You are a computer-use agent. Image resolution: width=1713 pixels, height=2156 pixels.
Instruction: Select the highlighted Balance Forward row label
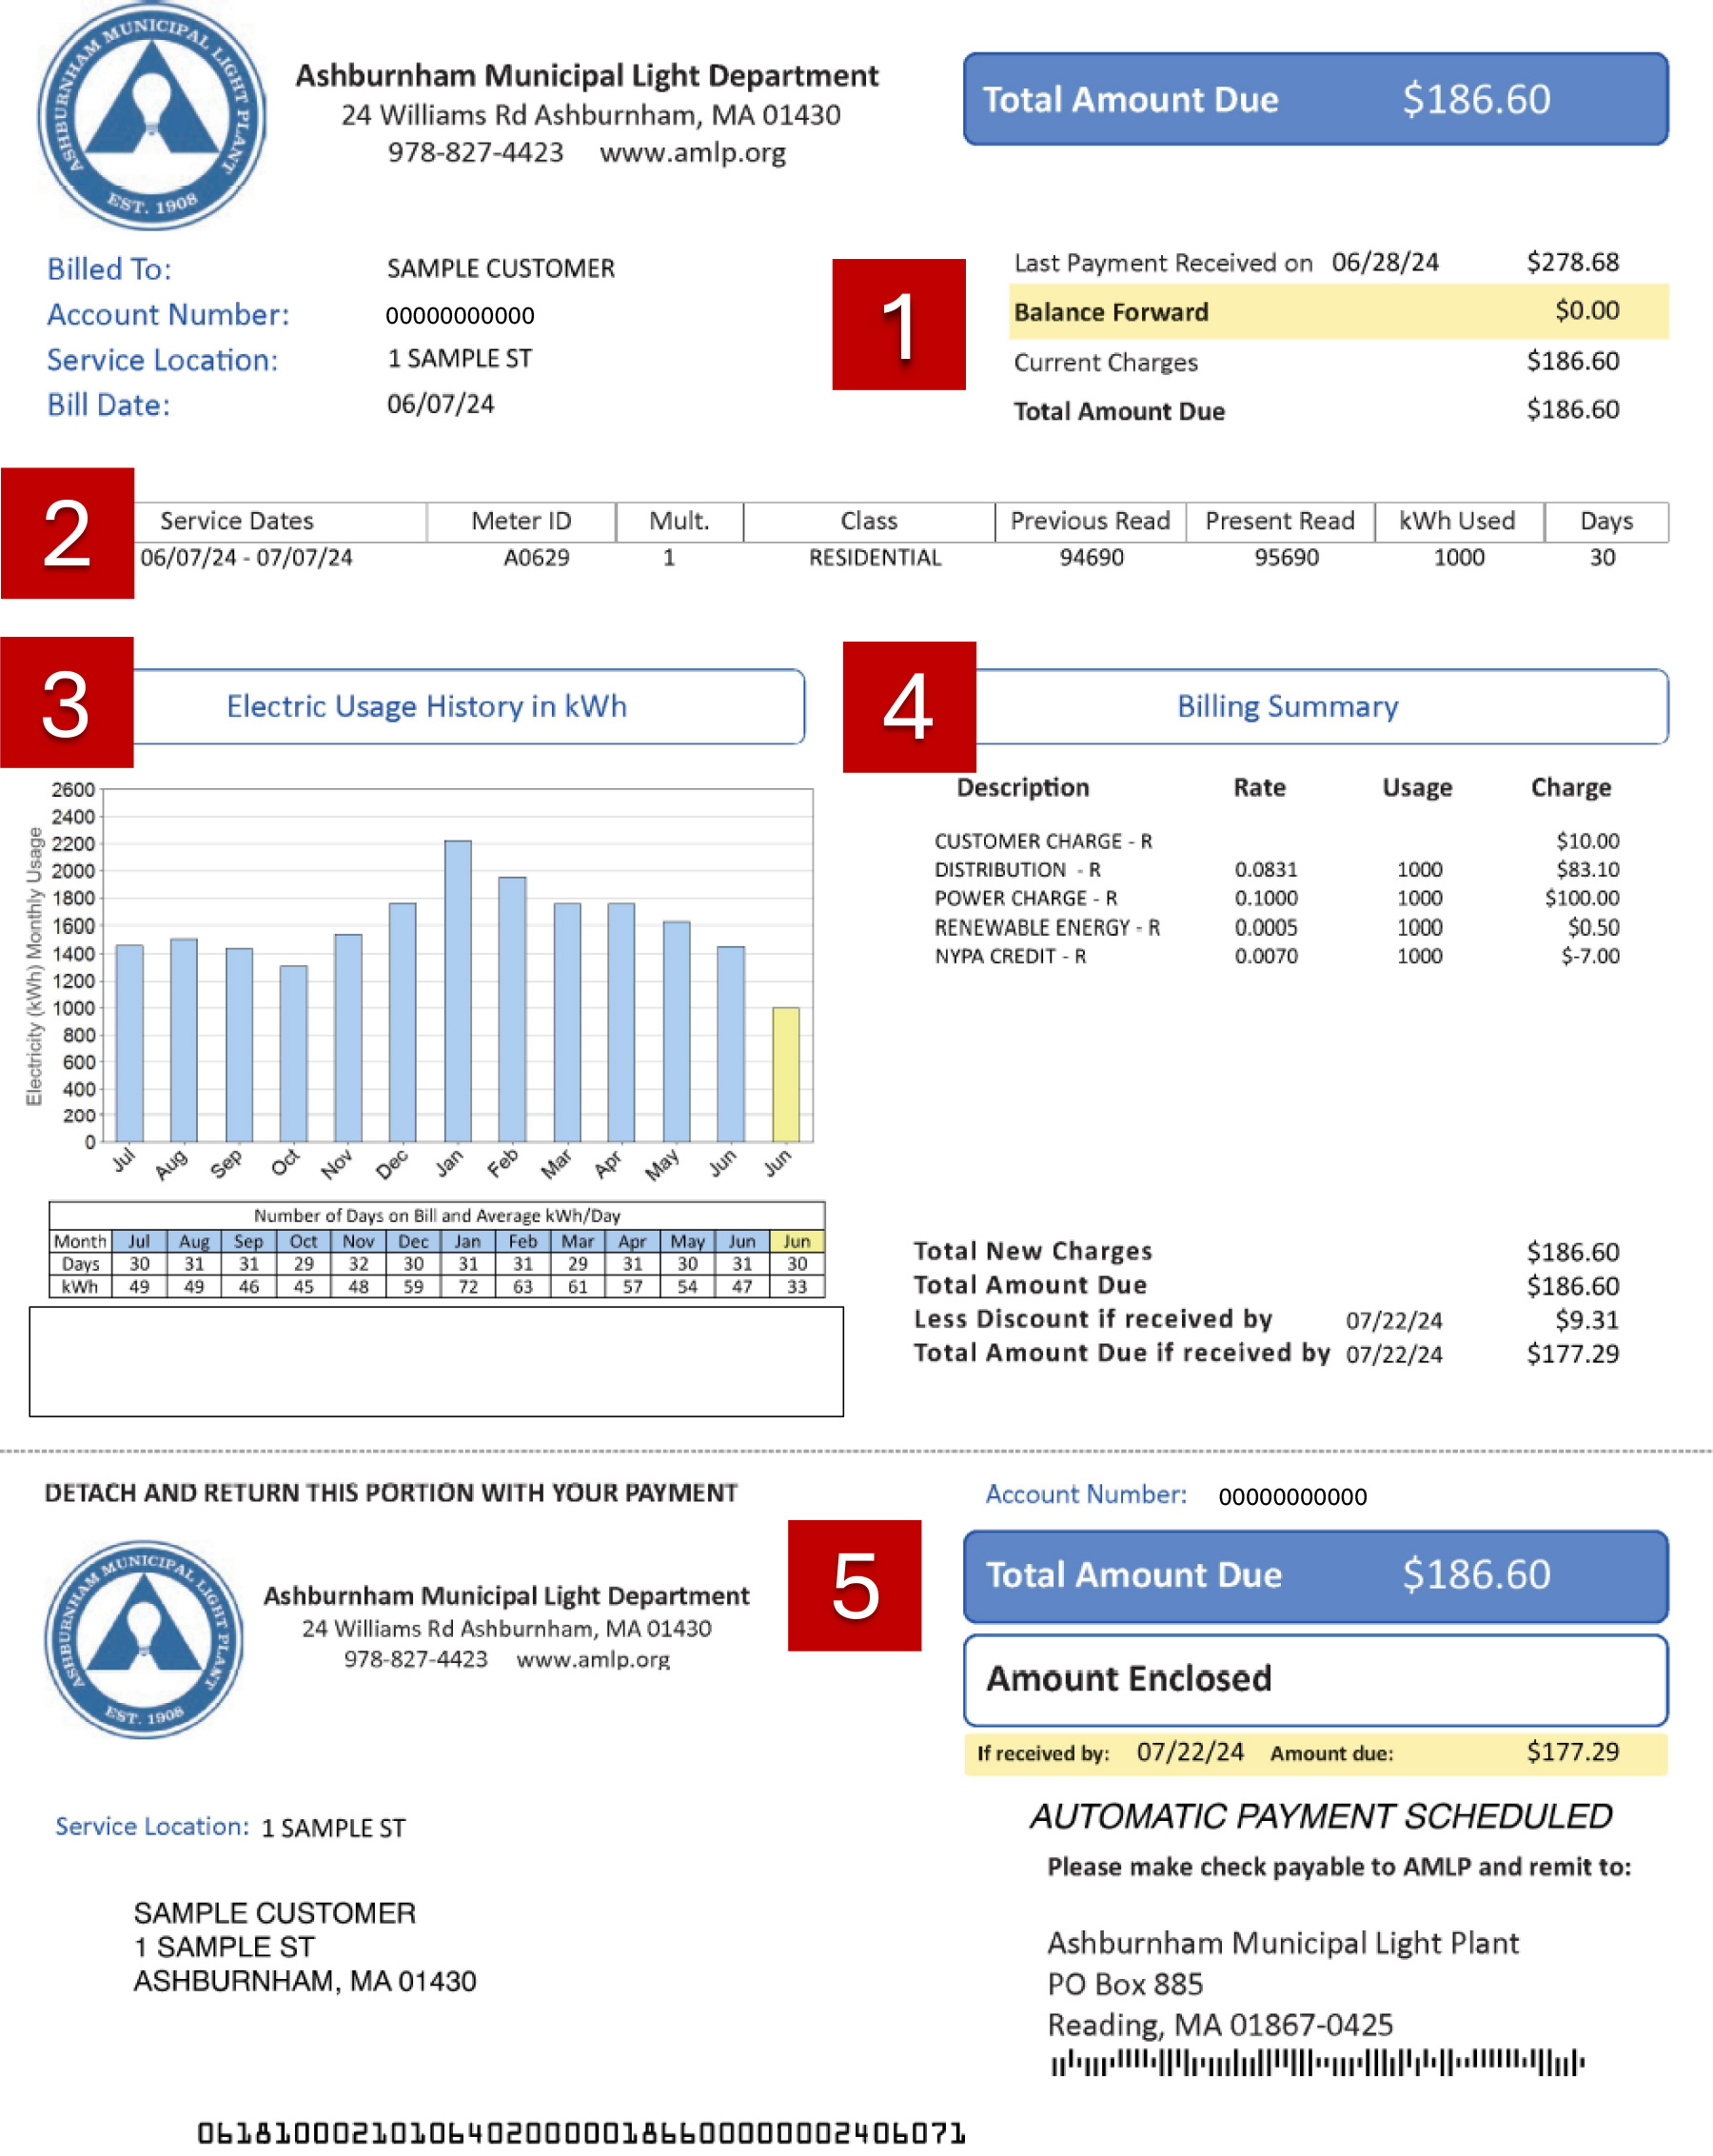1111,312
